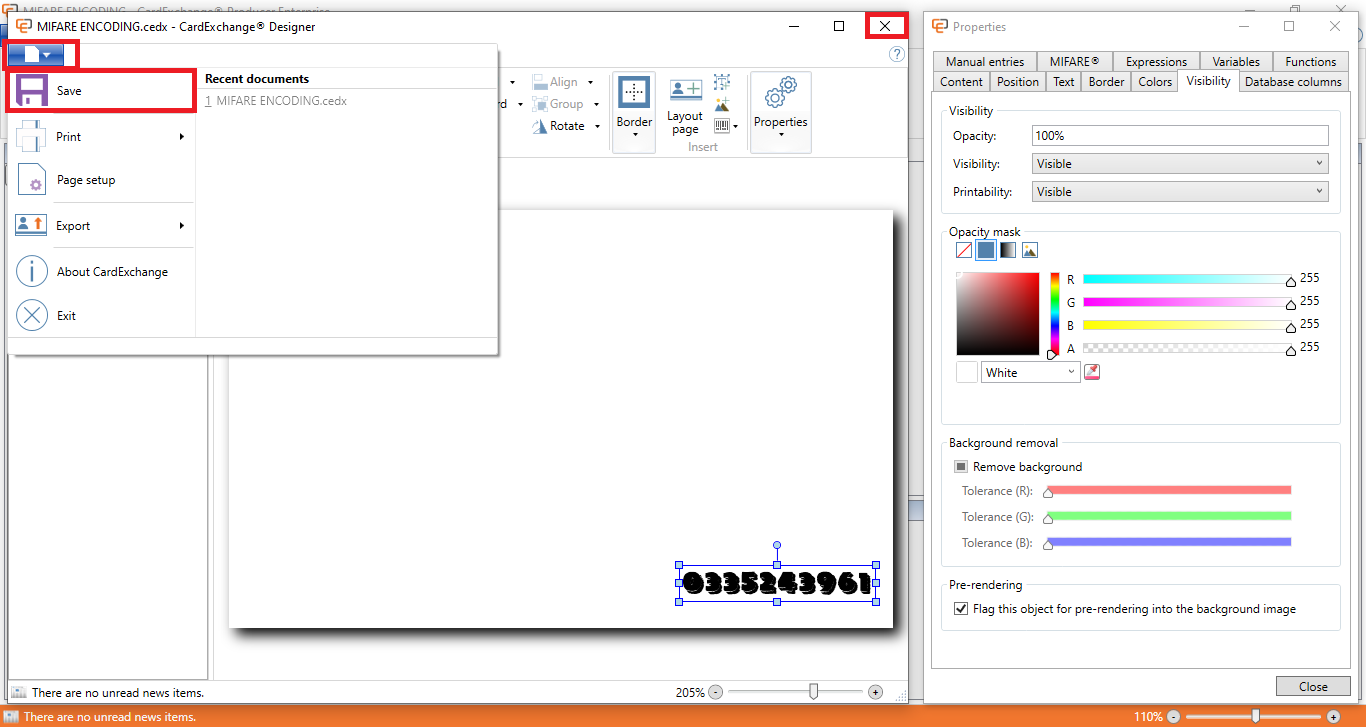Click the Designer news icon in status bar
The width and height of the screenshot is (1366, 727).
coord(18,692)
